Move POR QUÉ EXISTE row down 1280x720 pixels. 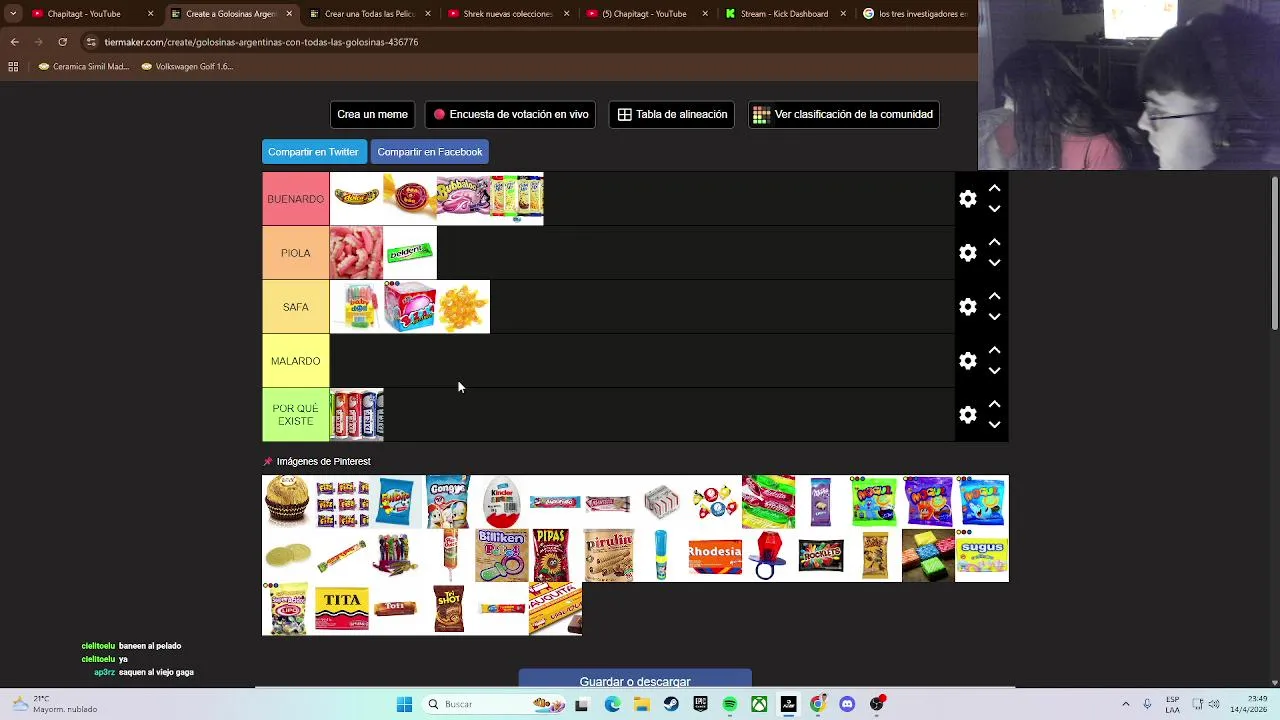(994, 425)
